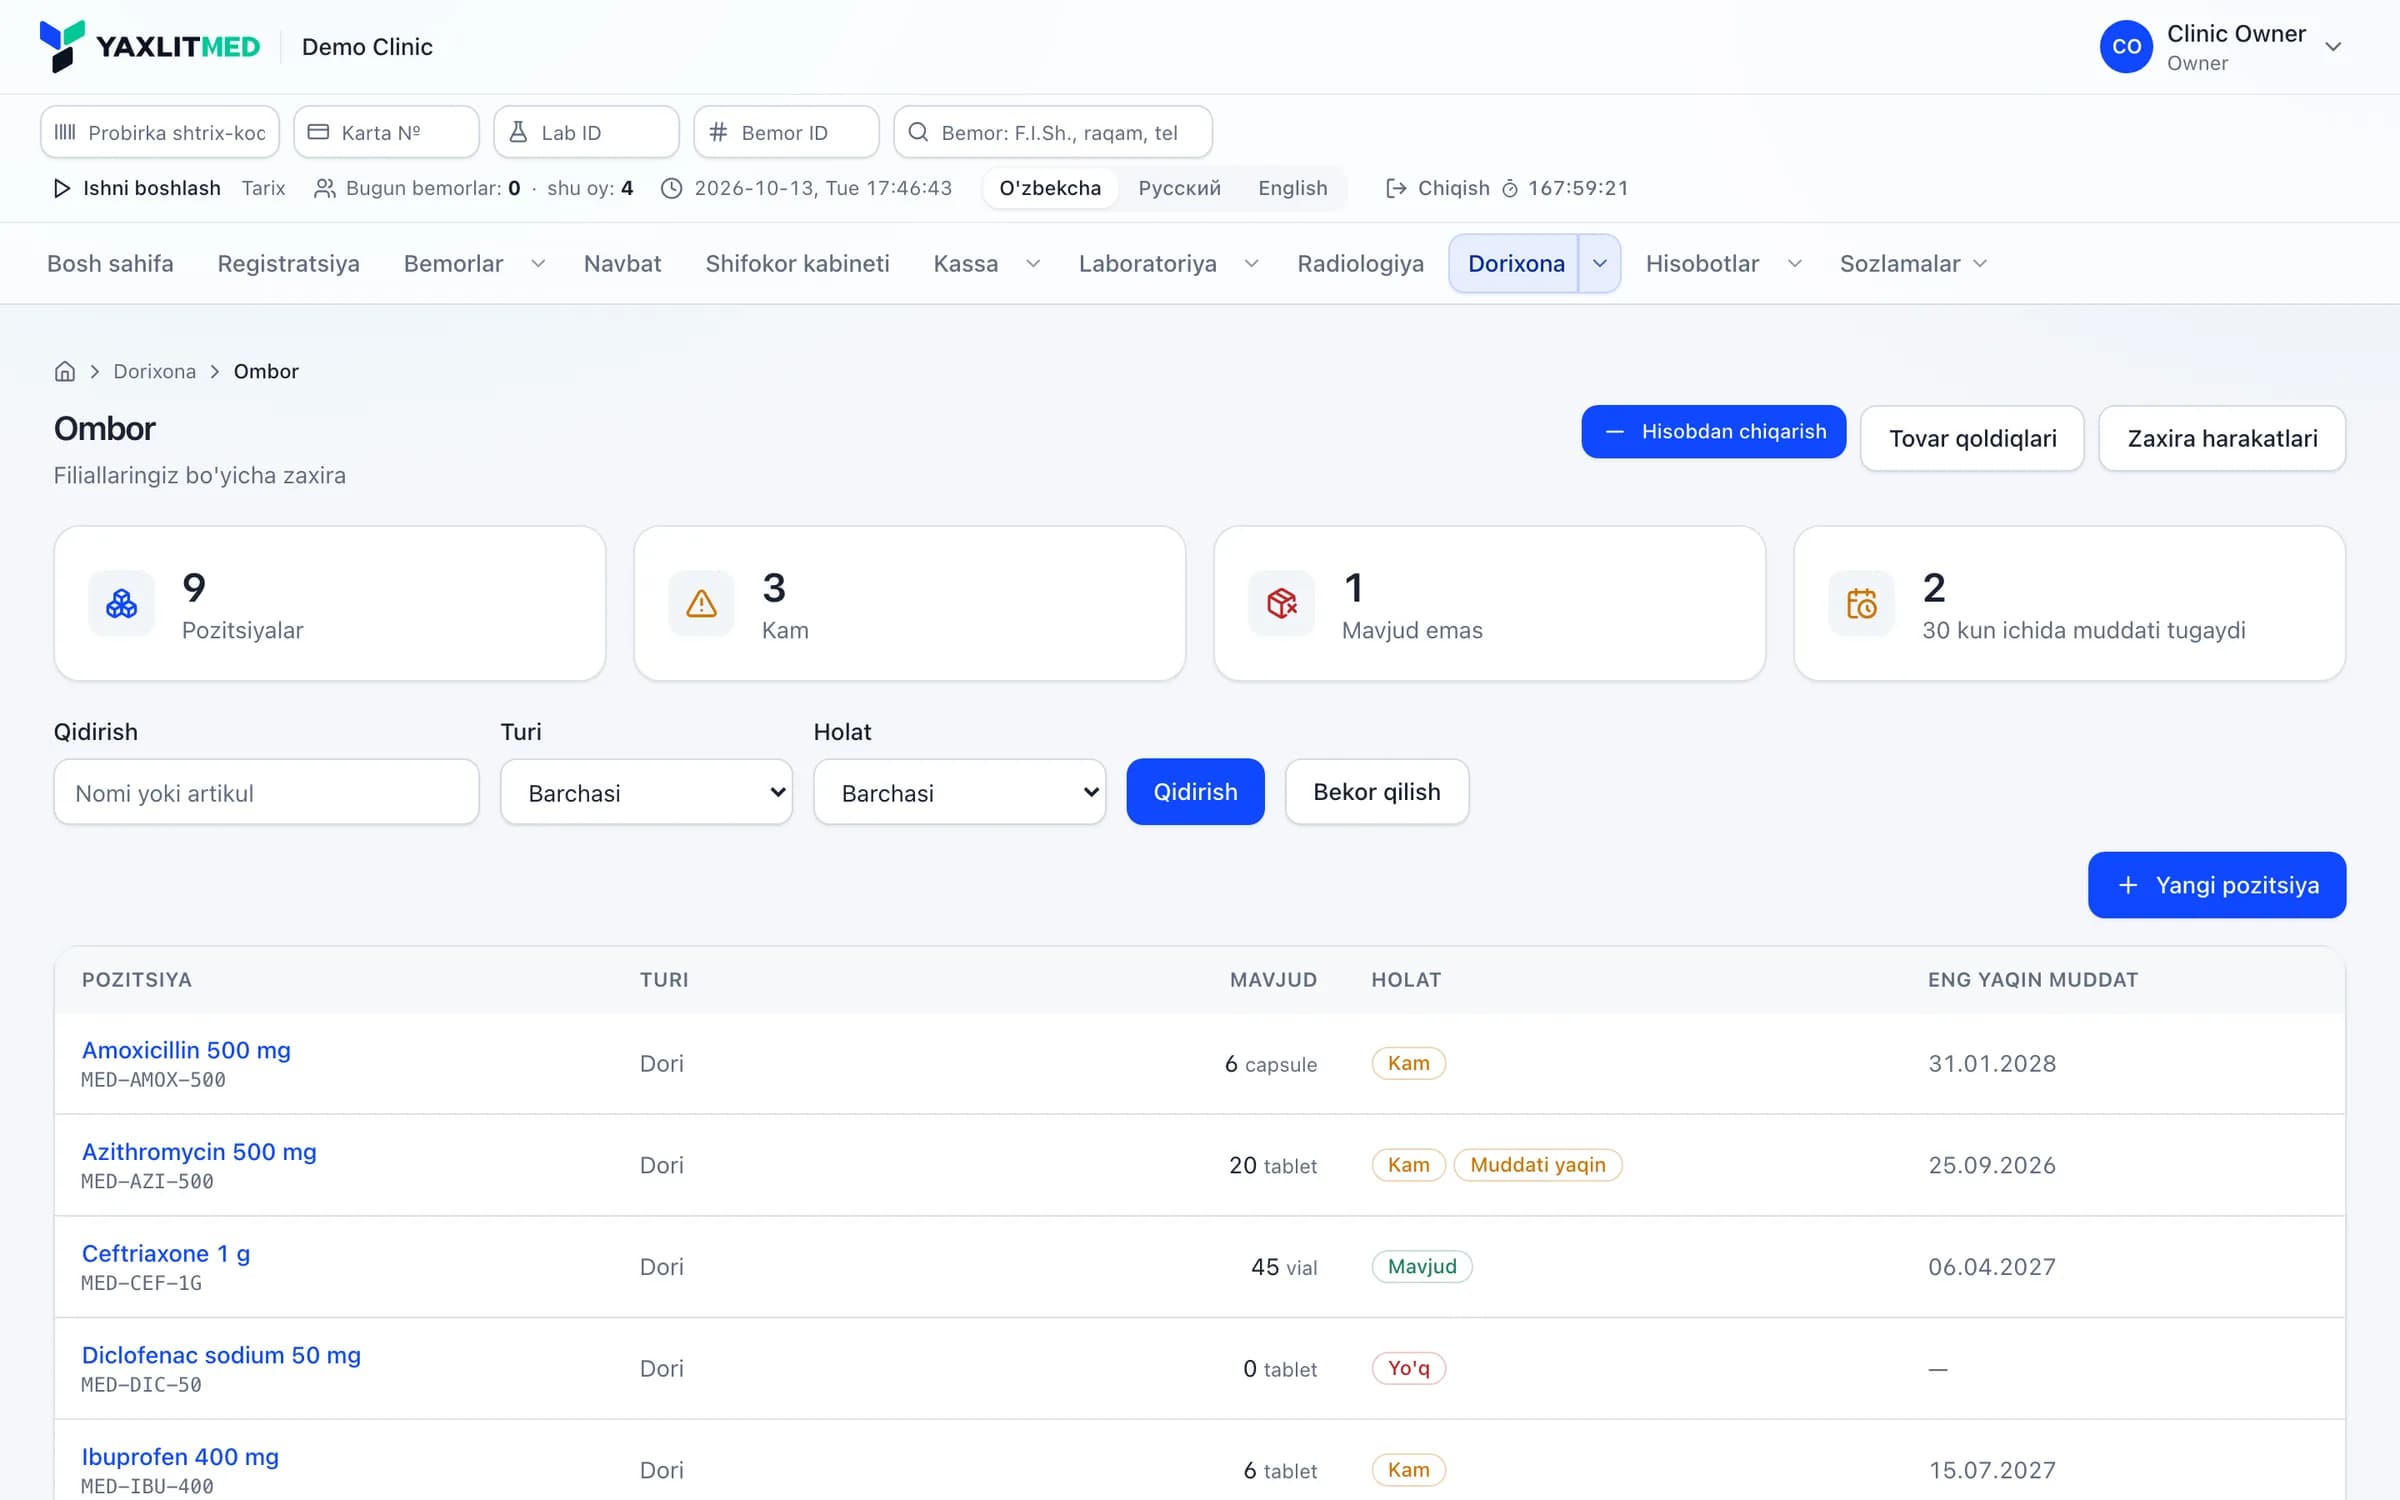This screenshot has height=1500, width=2400.
Task: Click the patients icon beside Bugun bemorlar
Action: coord(324,188)
